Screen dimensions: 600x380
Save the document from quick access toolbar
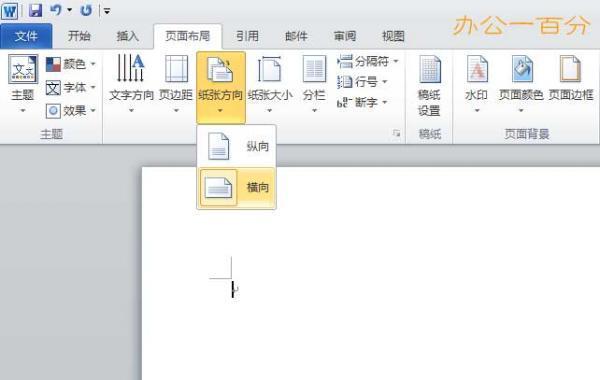click(x=35, y=10)
